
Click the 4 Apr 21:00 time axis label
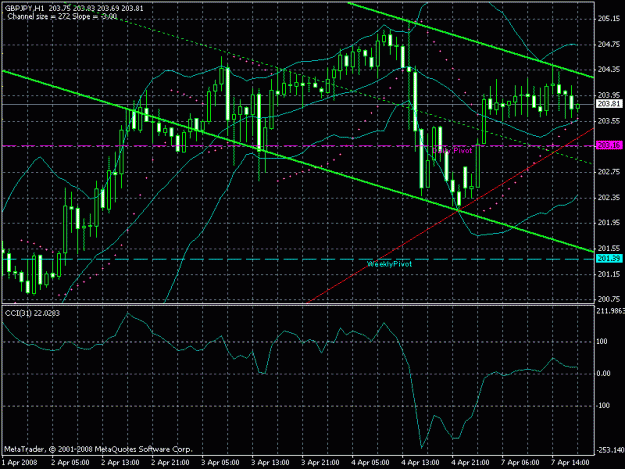click(470, 463)
